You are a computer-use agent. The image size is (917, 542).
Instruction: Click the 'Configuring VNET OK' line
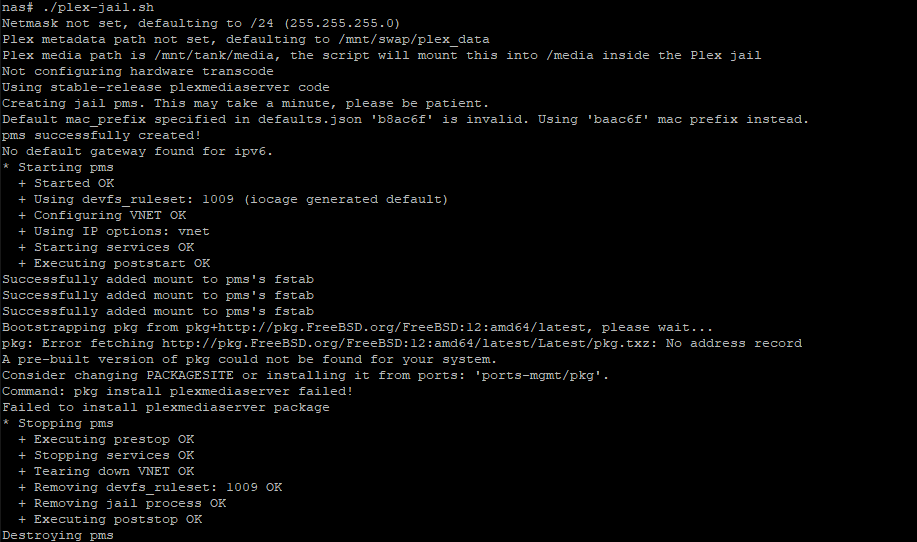pos(102,215)
